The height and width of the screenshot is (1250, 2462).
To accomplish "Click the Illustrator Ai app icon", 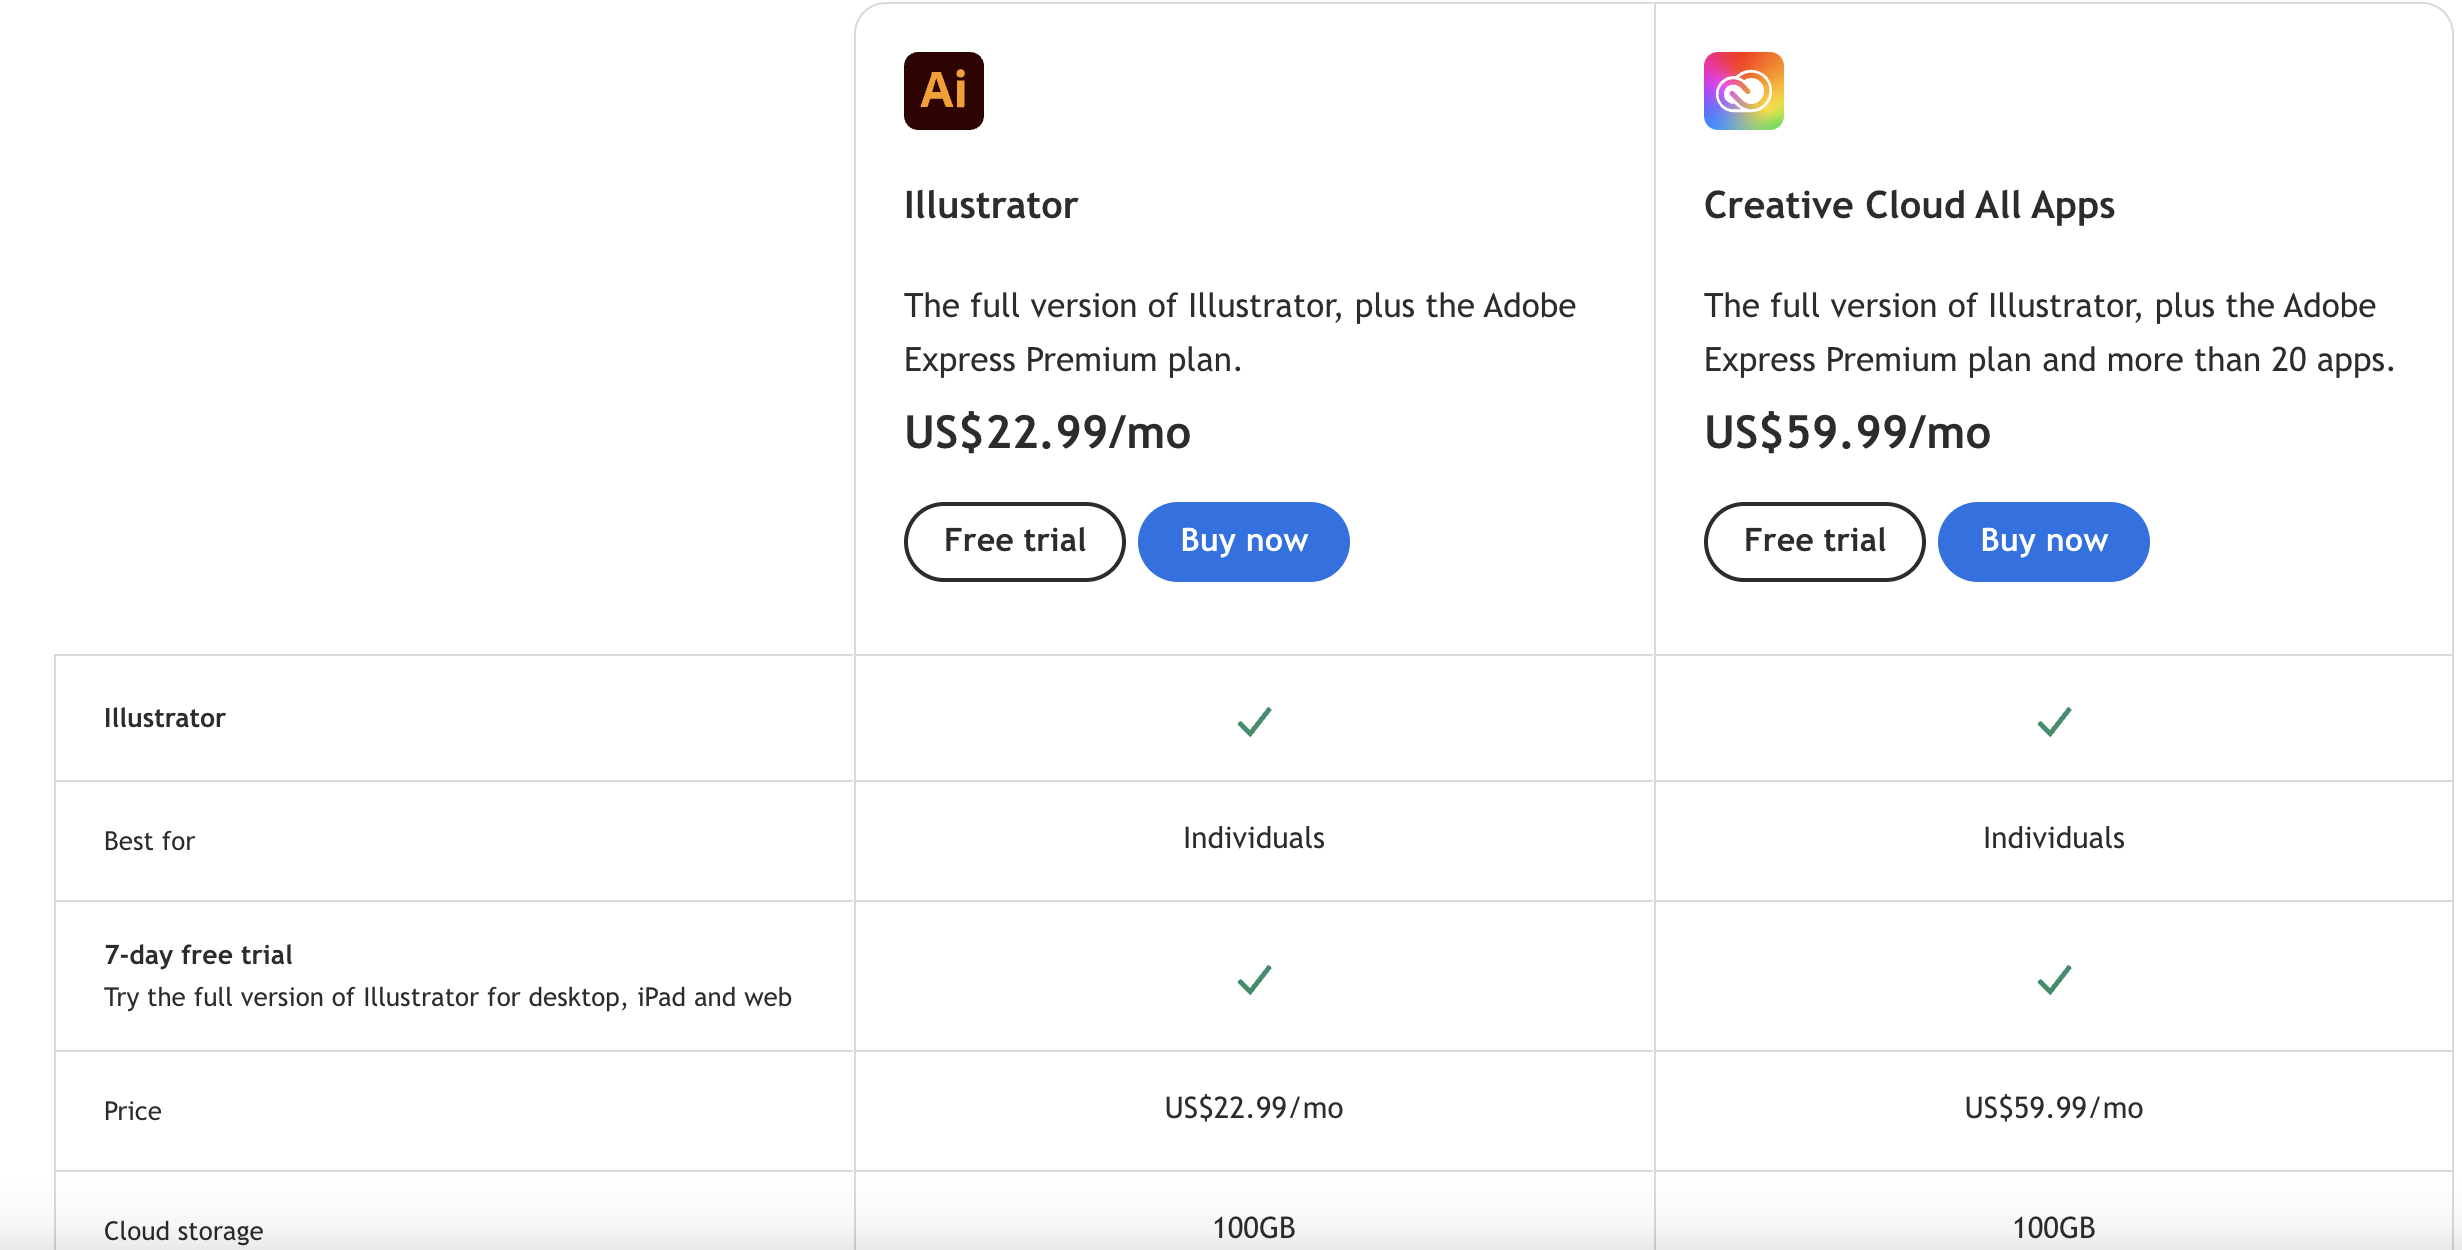I will tap(943, 91).
